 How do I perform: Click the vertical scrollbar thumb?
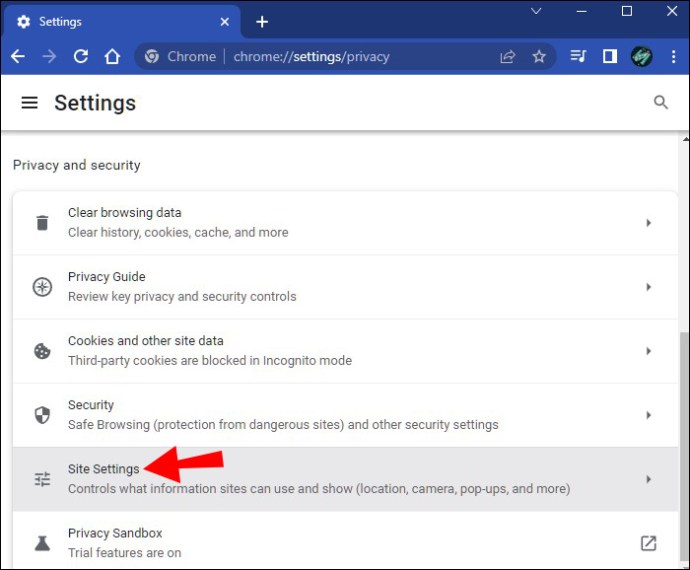tap(684, 448)
